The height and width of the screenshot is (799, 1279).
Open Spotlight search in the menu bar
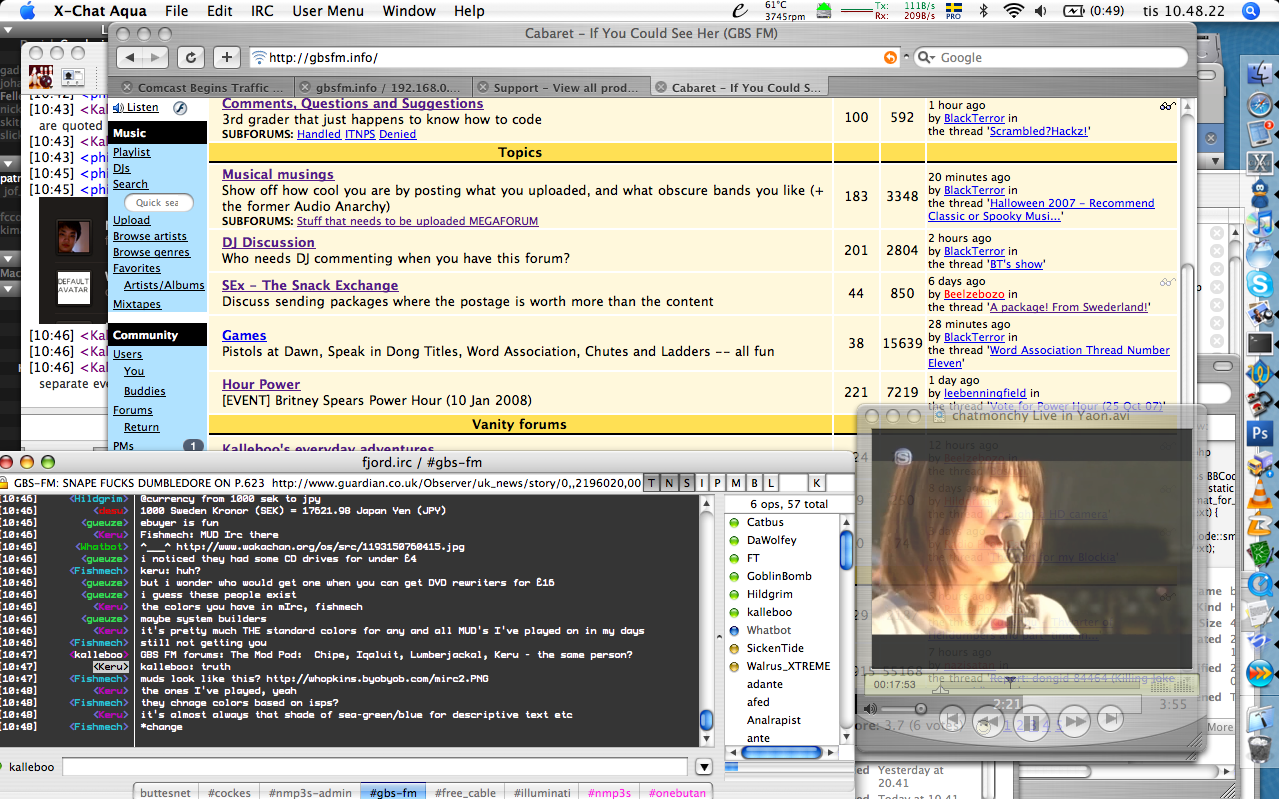(x=1251, y=11)
